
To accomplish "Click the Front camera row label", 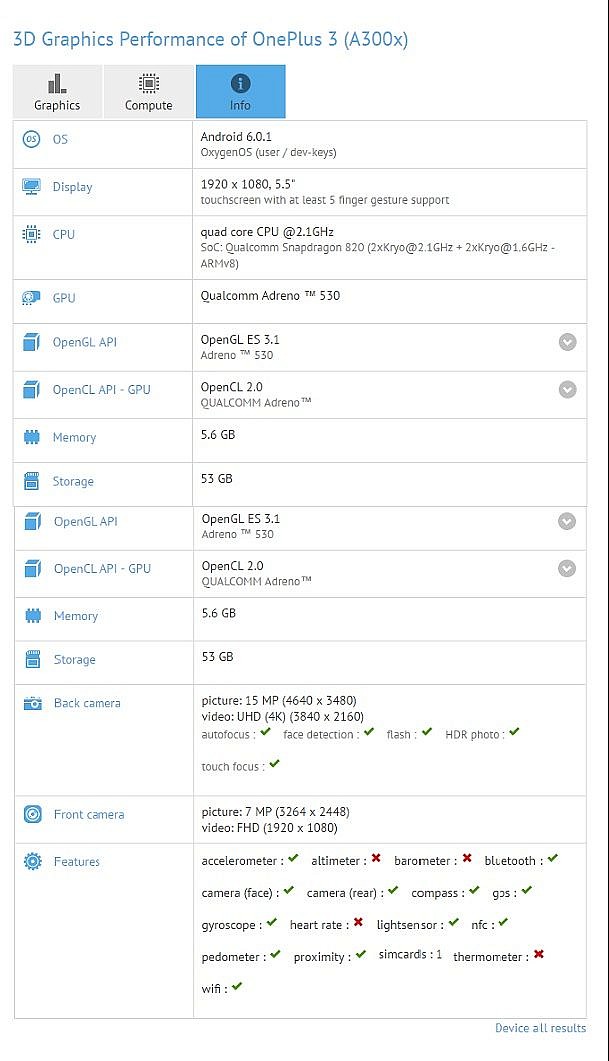I will (x=89, y=815).
